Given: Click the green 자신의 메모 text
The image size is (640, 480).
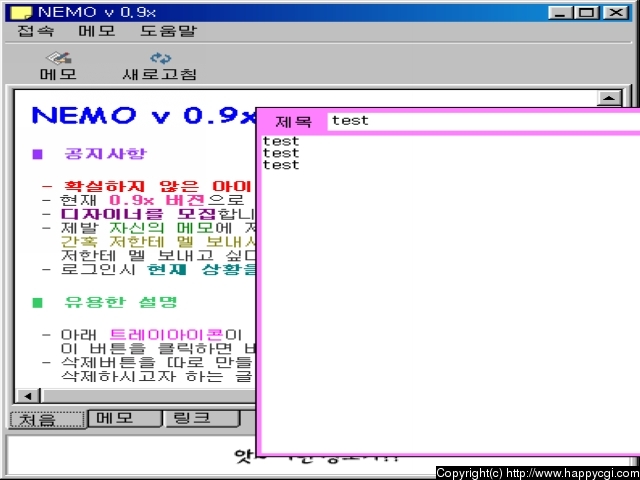Looking at the screenshot, I should [162, 228].
